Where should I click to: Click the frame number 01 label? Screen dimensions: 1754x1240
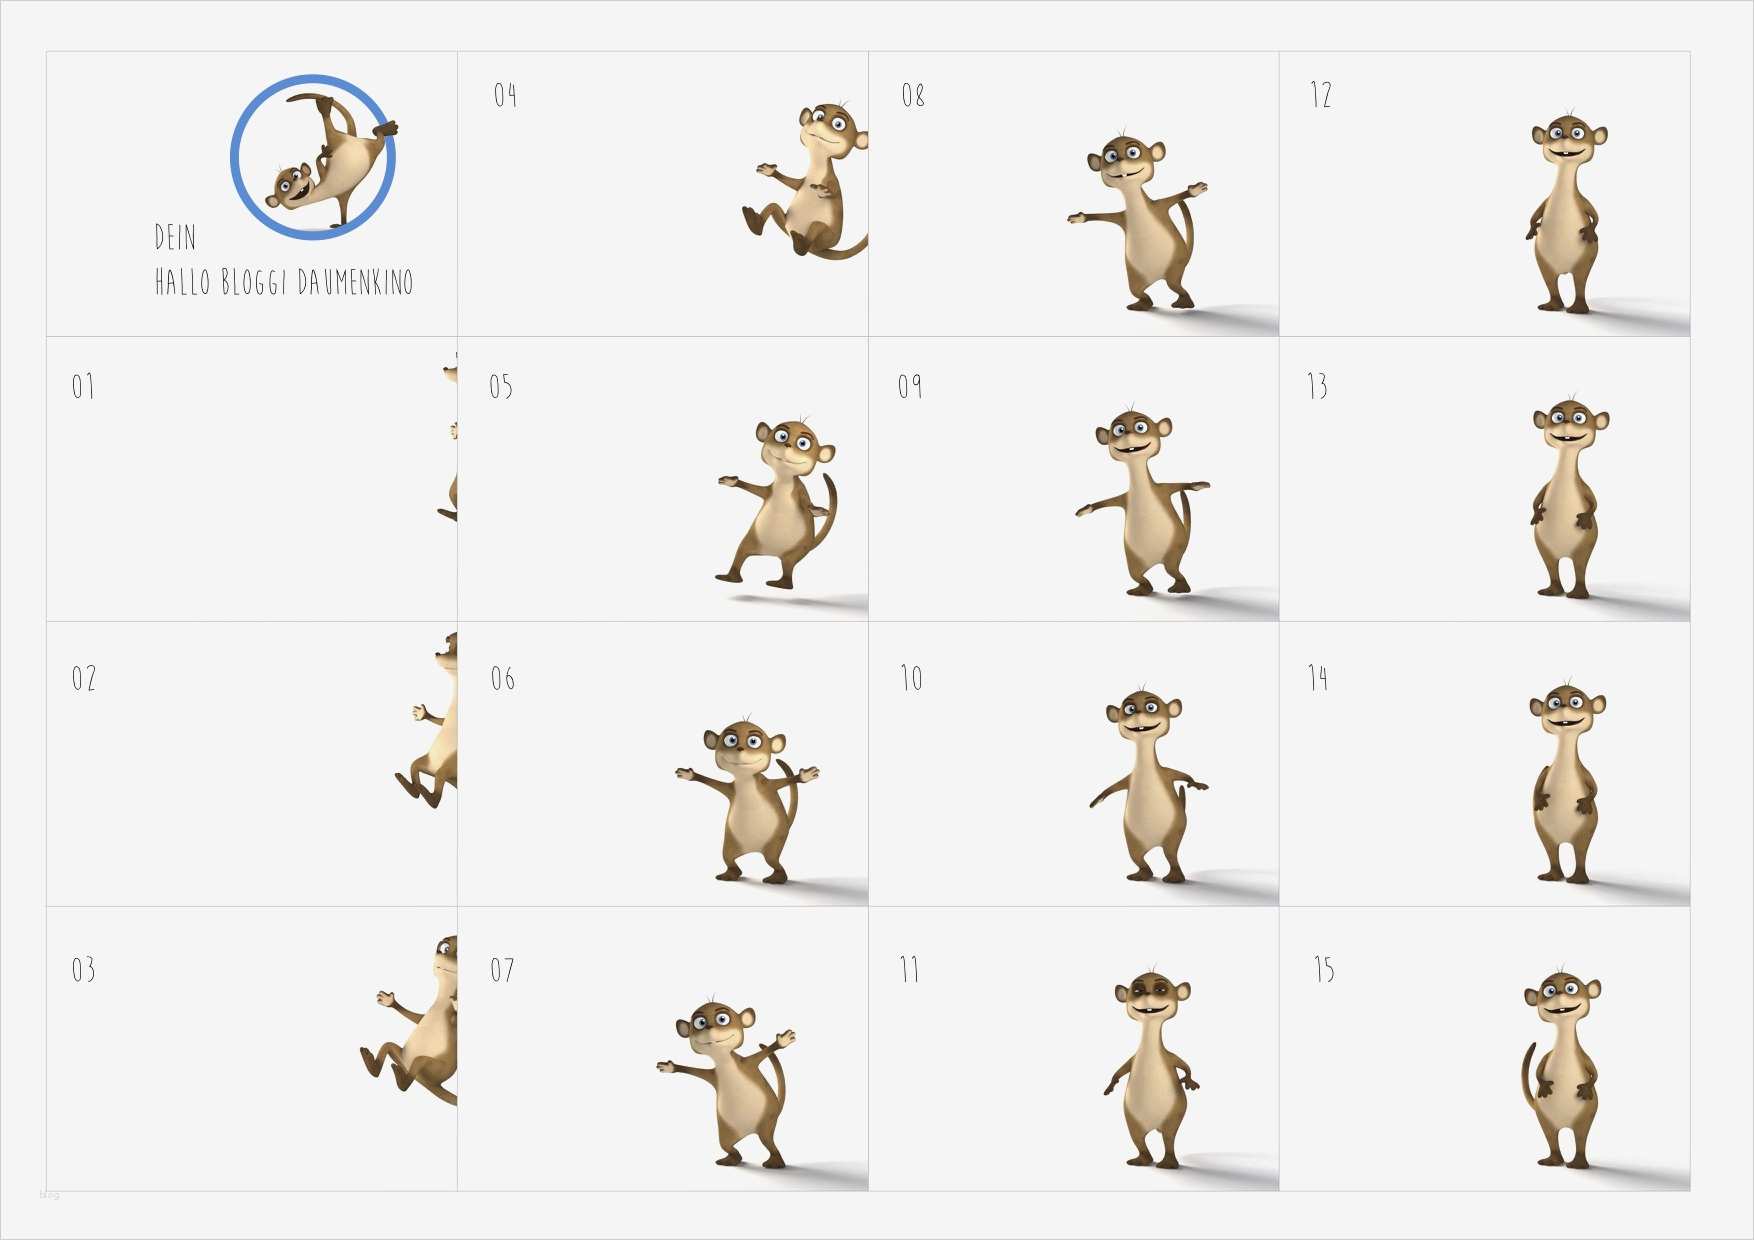pos(83,386)
